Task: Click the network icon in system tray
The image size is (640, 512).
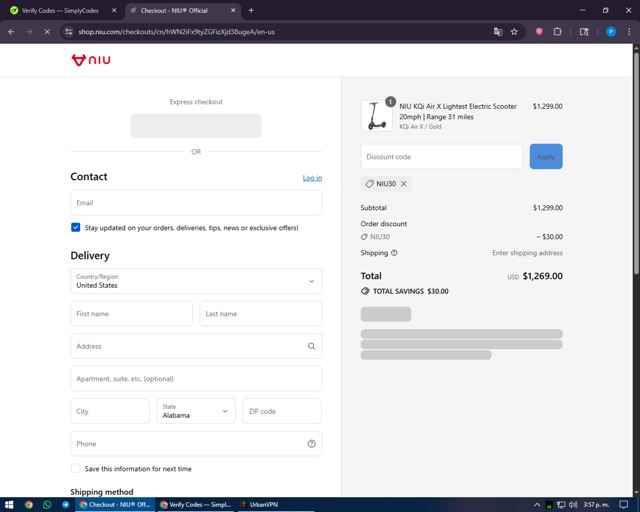Action: point(561,505)
